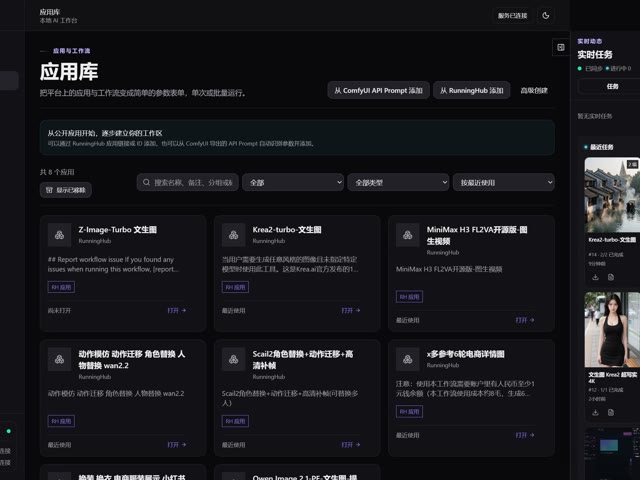Toggle the 显示已移除 button

[x=66, y=190]
